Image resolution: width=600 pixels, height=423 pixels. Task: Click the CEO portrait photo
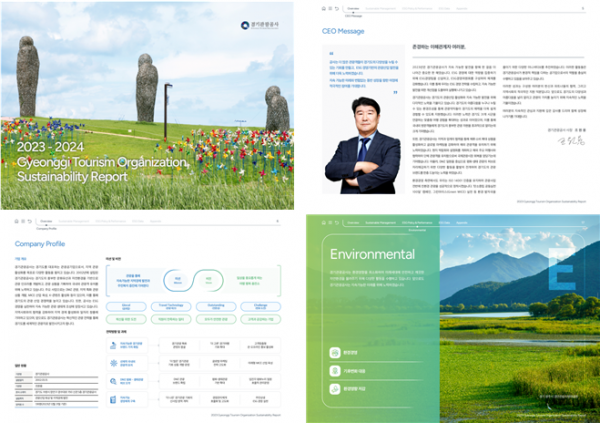pyautogui.click(x=363, y=145)
